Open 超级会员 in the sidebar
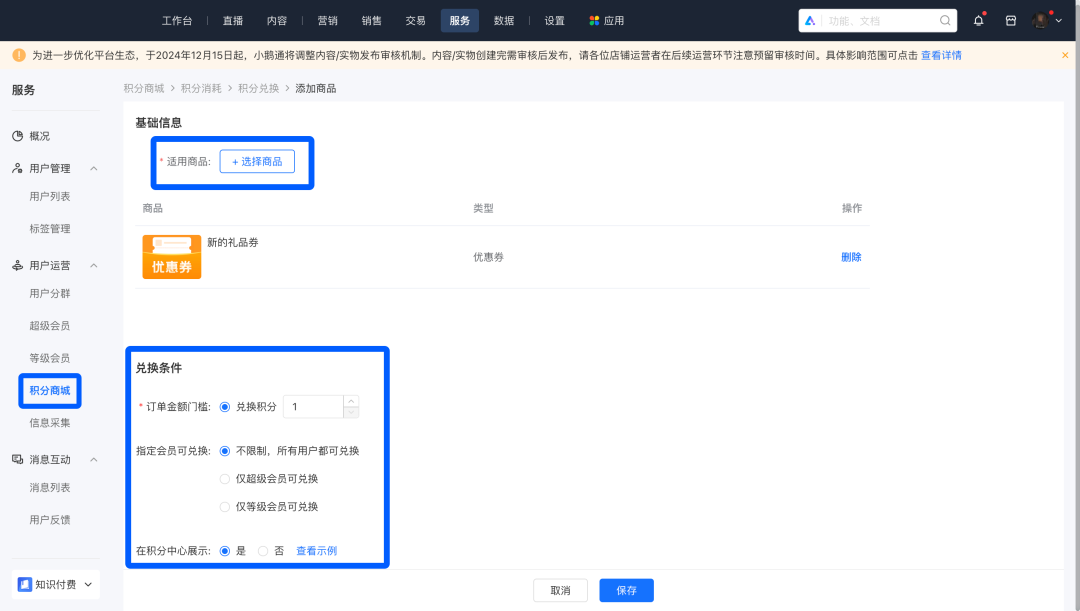 [50, 326]
